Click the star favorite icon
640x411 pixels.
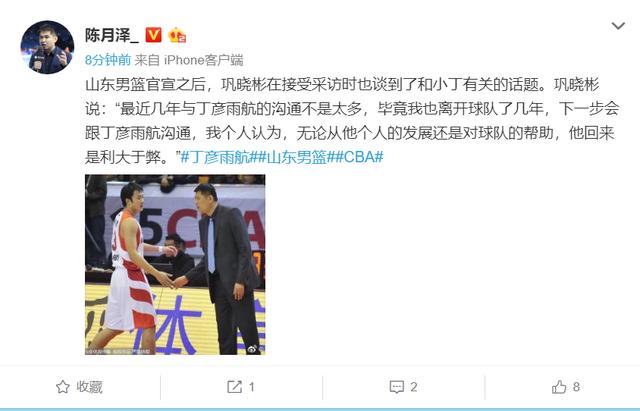point(62,387)
